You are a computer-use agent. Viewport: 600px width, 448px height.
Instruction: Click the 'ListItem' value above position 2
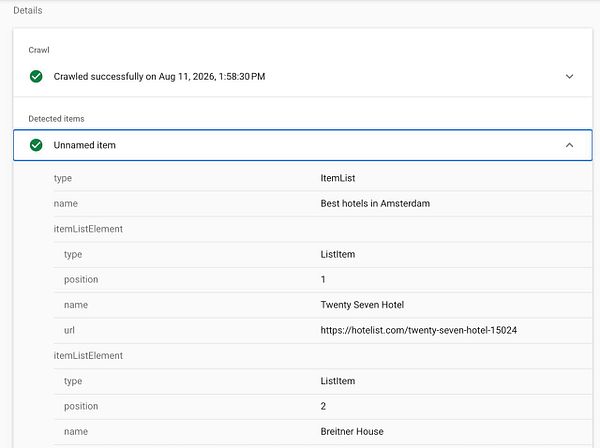[x=338, y=381]
